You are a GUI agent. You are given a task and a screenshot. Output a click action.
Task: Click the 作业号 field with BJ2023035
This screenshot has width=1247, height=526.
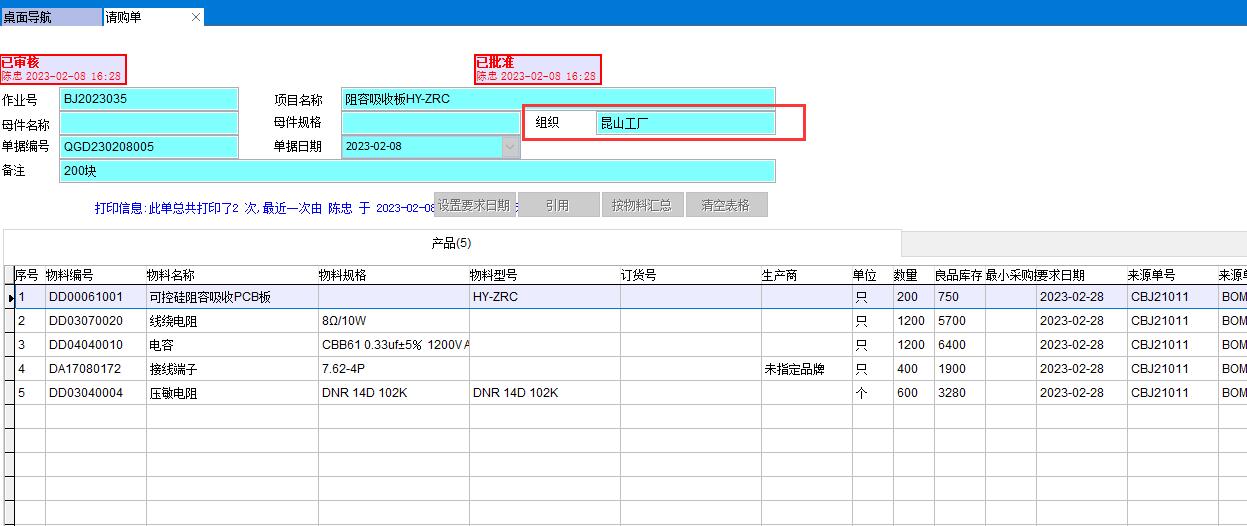tap(149, 99)
